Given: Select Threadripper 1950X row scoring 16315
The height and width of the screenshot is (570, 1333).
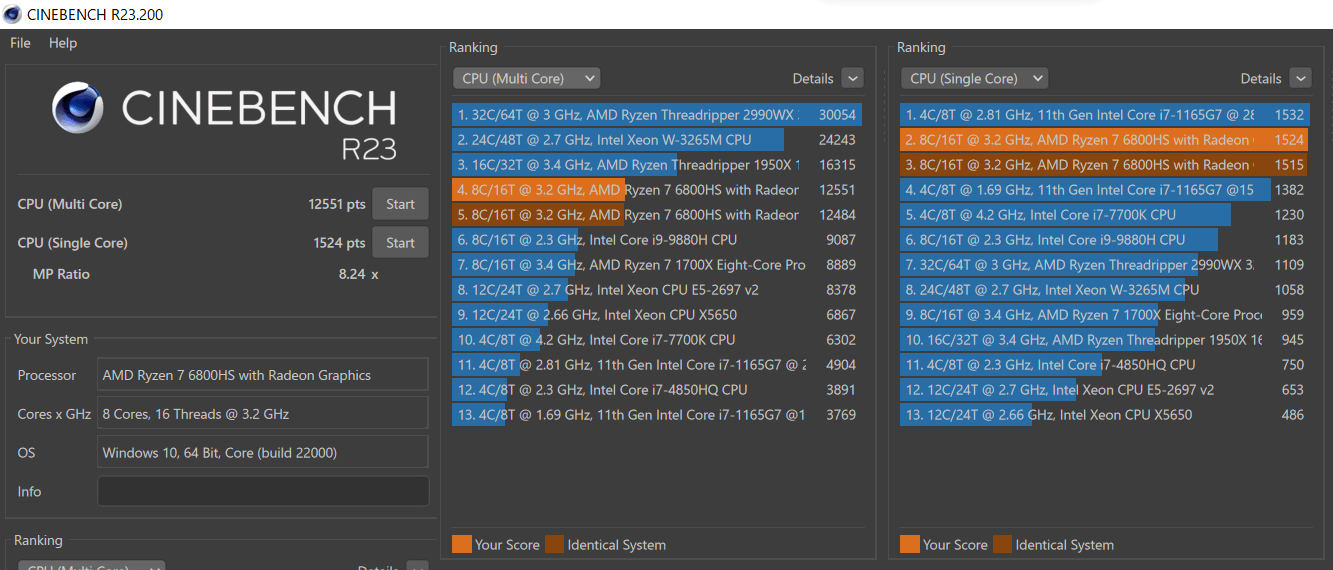Looking at the screenshot, I should point(657,165).
